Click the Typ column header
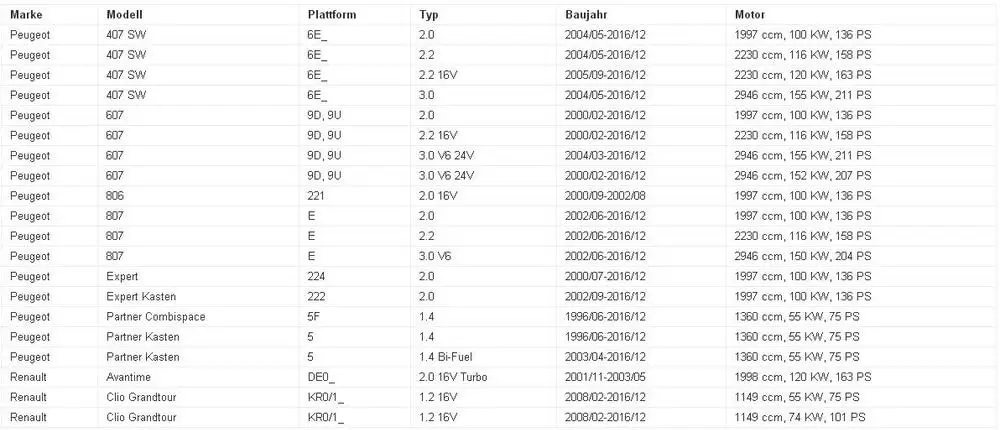The image size is (1000, 430). [429, 15]
